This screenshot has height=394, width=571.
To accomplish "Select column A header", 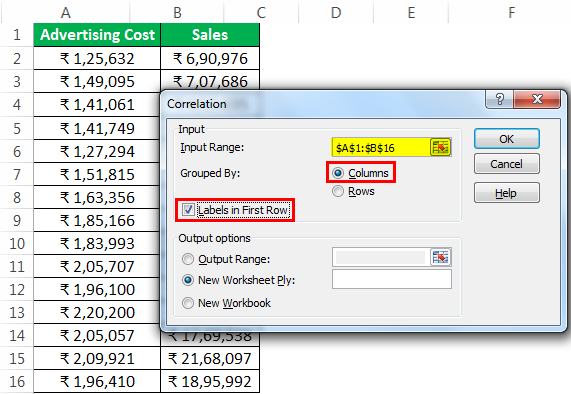I will [66, 12].
